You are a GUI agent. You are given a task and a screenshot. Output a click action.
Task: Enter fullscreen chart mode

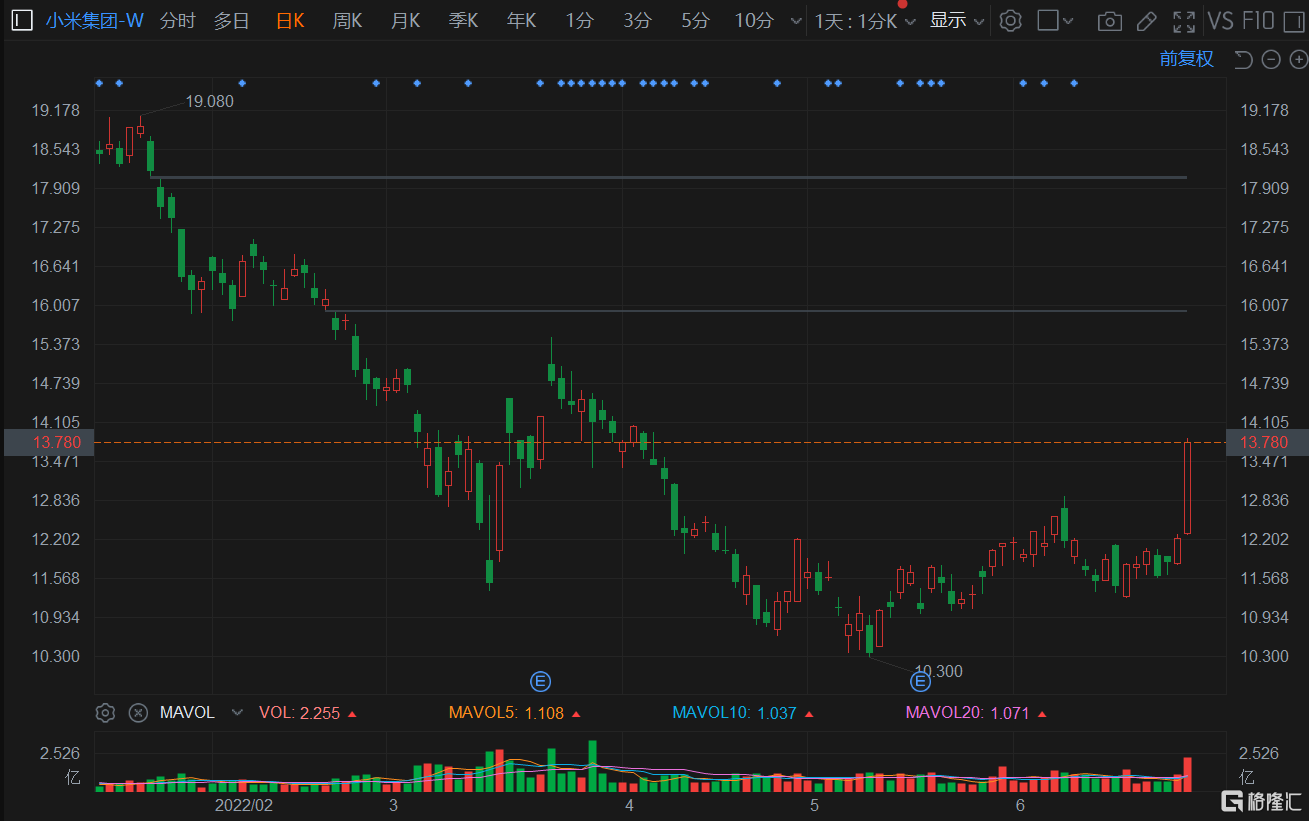click(x=1184, y=21)
